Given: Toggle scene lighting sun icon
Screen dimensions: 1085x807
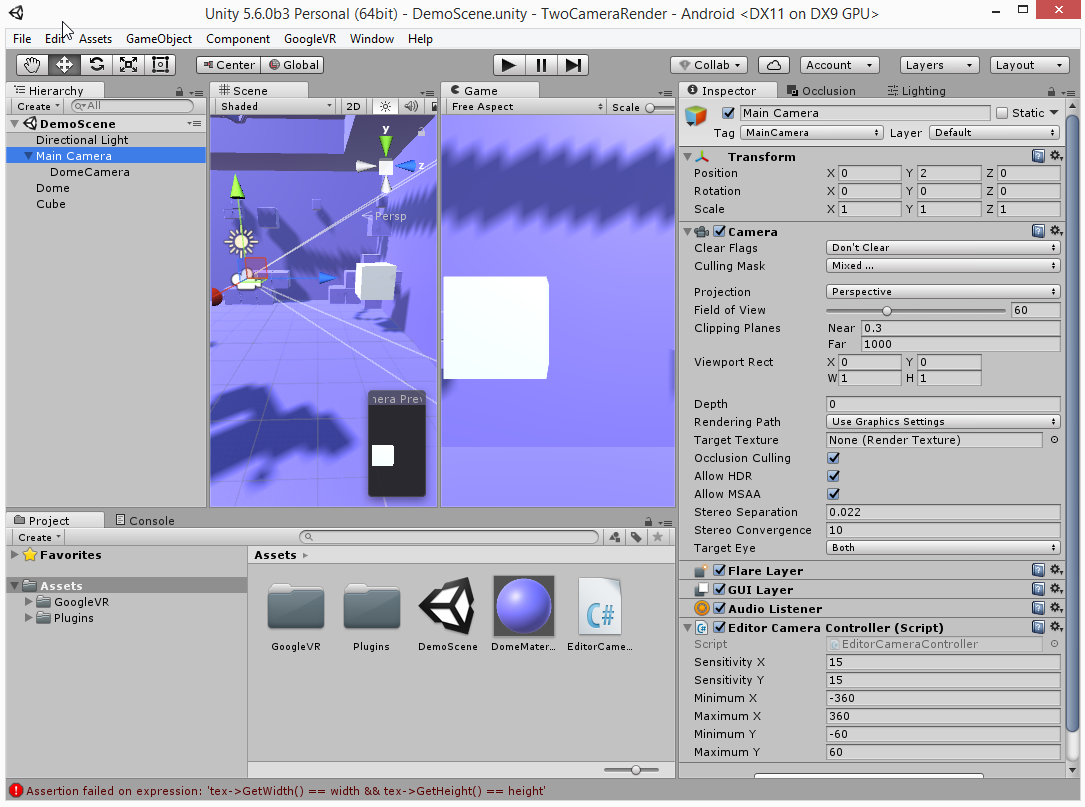Looking at the screenshot, I should (385, 107).
